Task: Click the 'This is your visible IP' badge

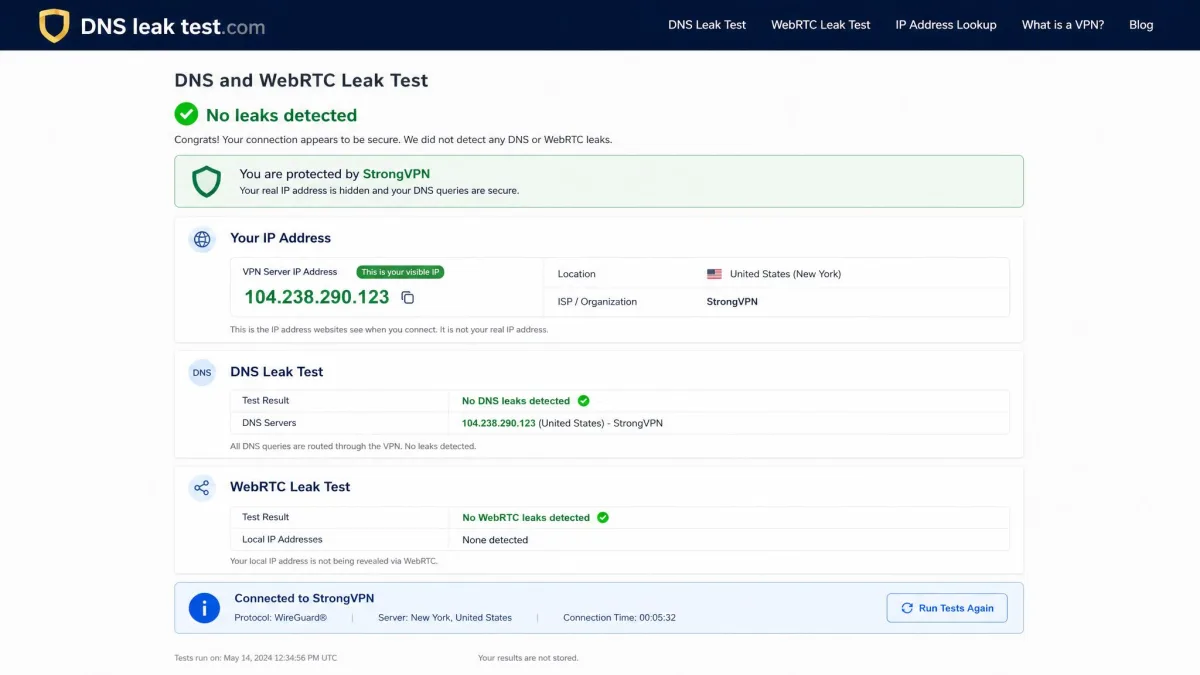Action: (x=400, y=272)
